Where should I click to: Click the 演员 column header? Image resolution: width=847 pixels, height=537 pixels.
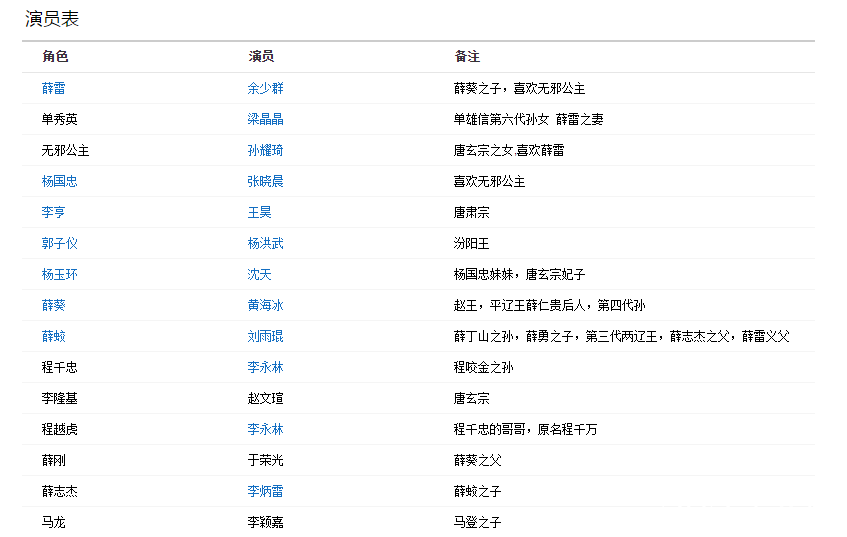coord(261,56)
